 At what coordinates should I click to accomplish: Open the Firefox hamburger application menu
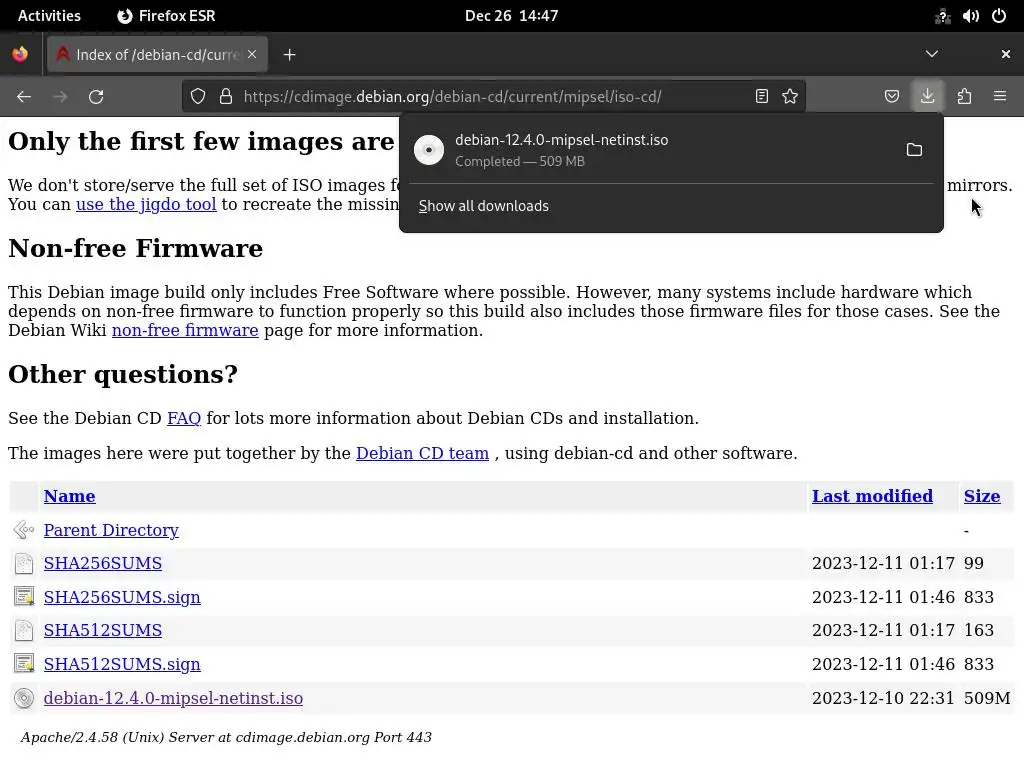[1000, 97]
